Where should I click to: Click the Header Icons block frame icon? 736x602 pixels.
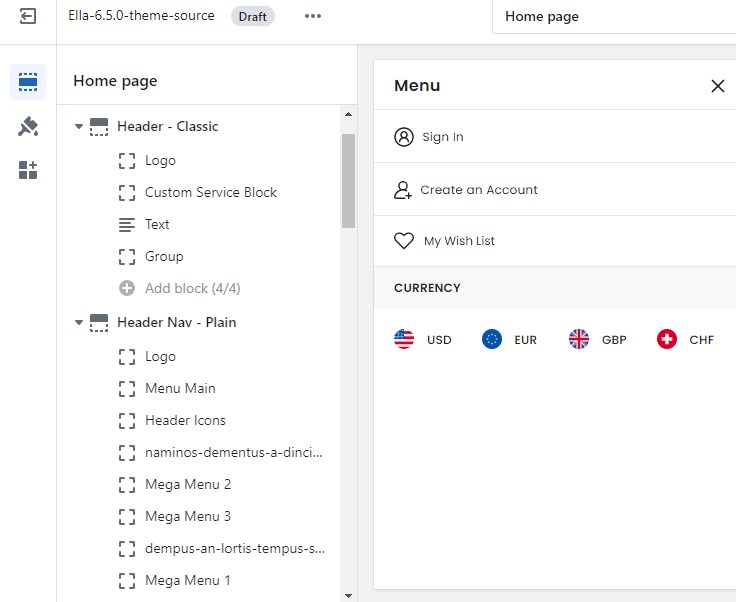[x=127, y=420]
